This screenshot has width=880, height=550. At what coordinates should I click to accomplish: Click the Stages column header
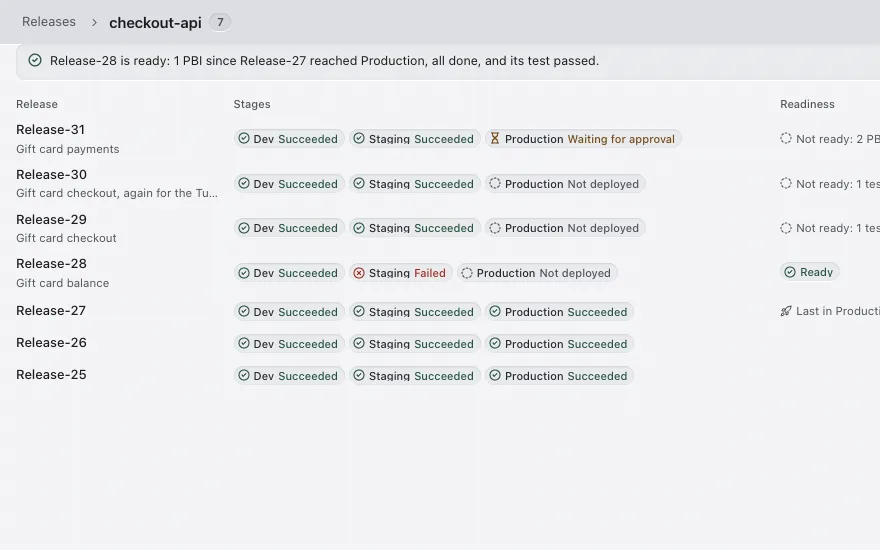[252, 104]
